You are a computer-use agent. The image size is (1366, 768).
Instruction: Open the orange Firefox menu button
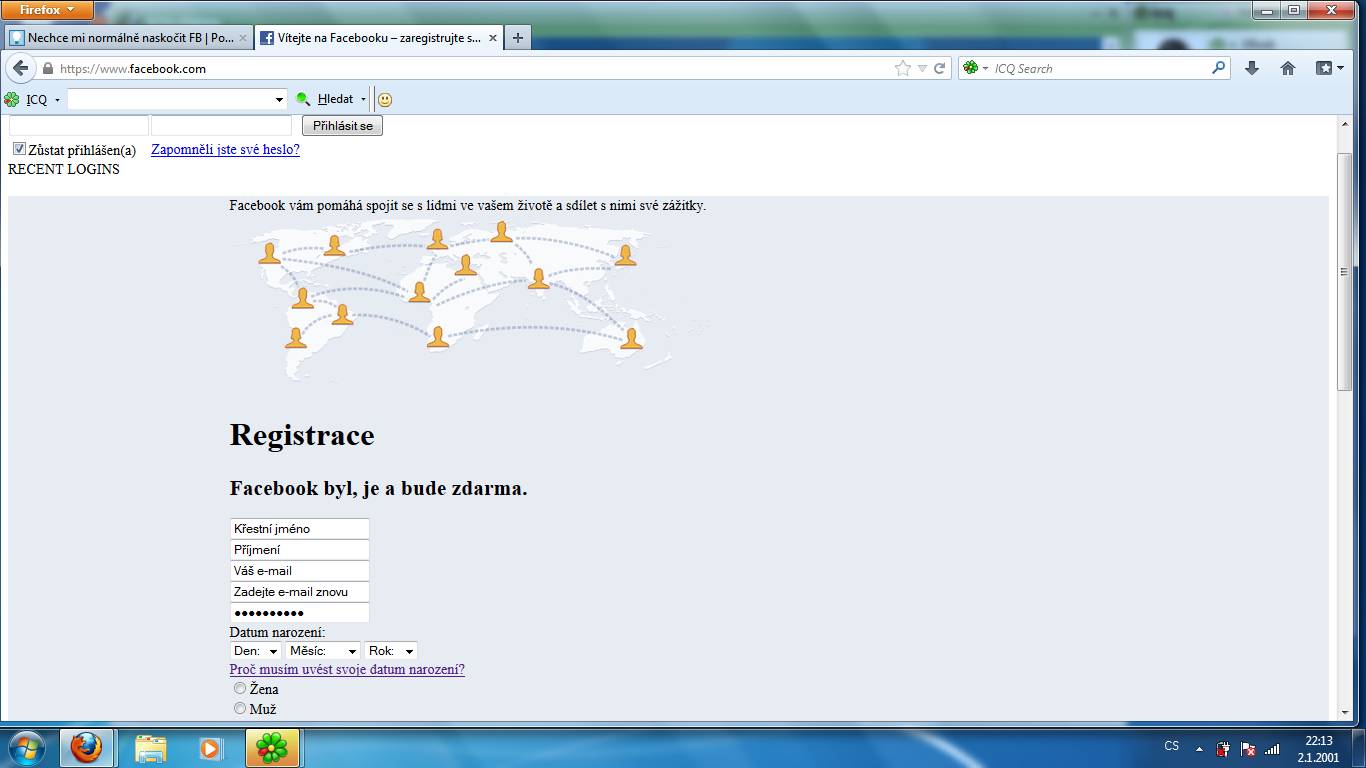tap(47, 10)
